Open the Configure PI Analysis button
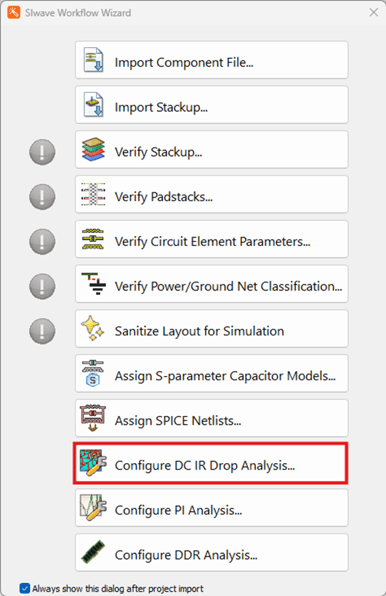Screen dimensions: 386x596 point(212,508)
